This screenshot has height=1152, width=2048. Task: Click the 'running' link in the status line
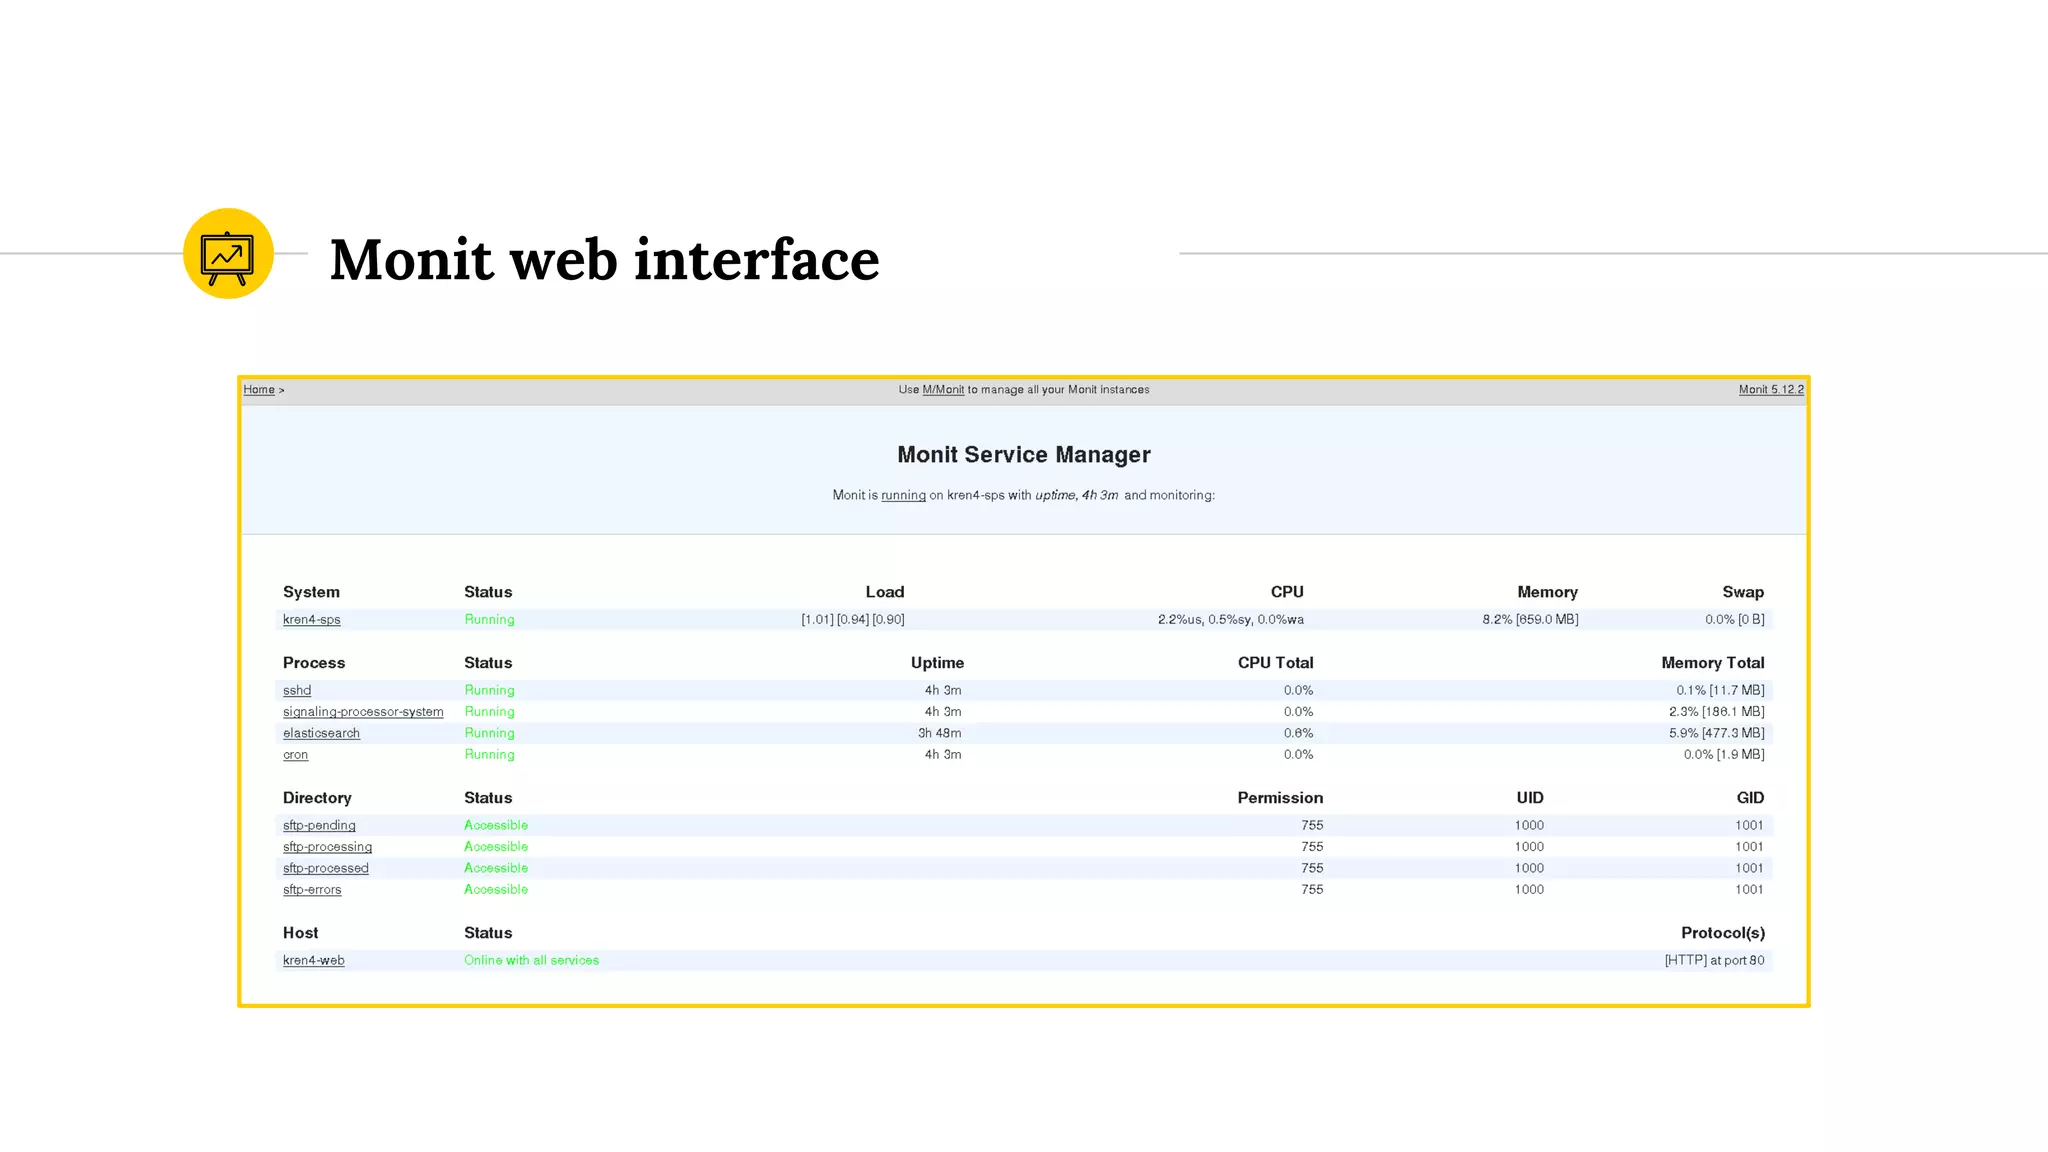903,495
